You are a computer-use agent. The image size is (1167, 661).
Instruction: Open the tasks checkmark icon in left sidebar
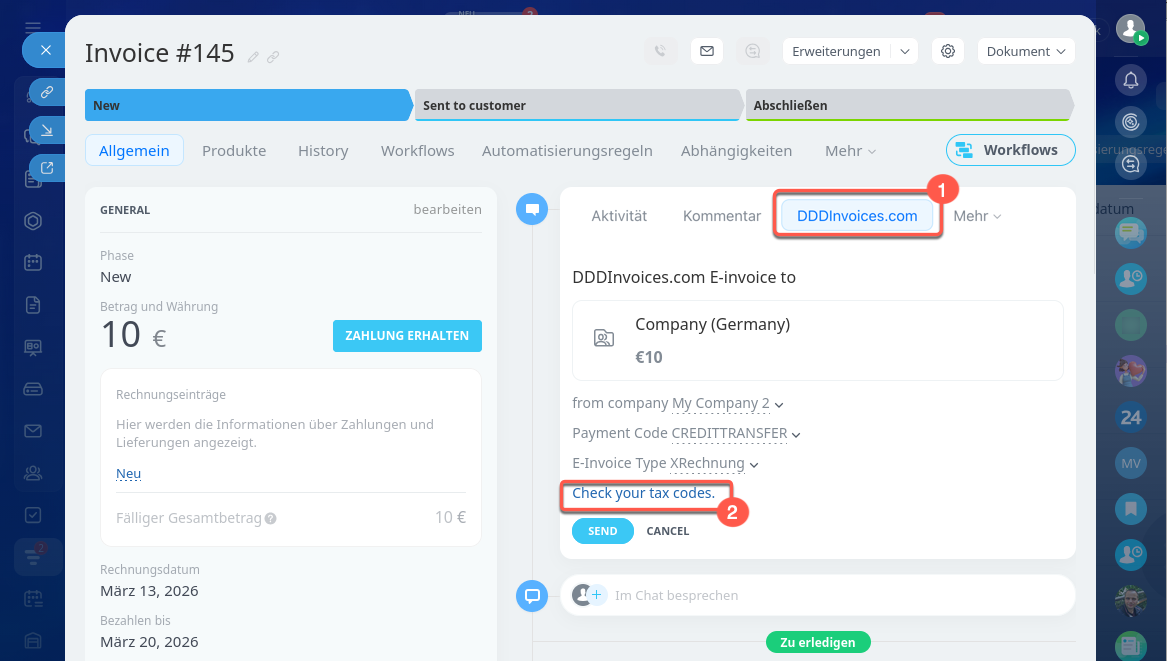(x=33, y=515)
